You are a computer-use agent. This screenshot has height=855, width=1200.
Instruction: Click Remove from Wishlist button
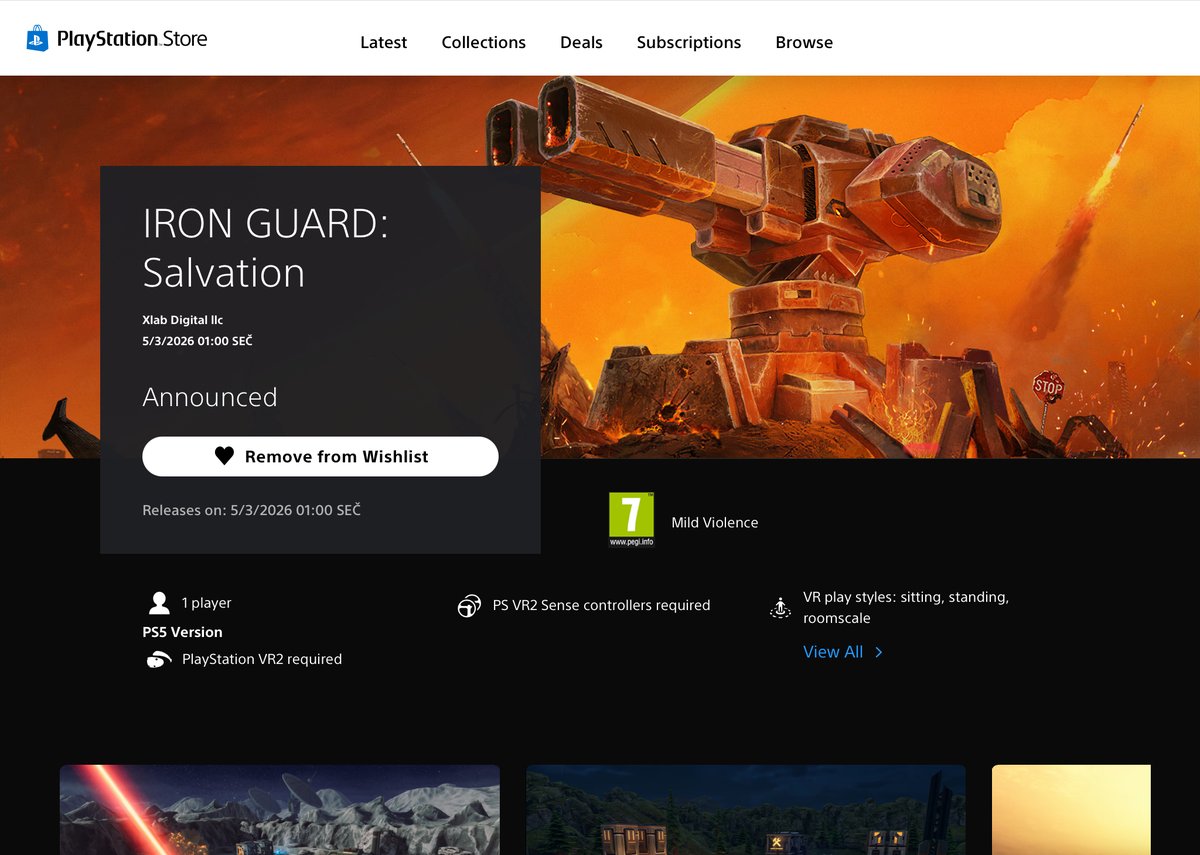320,456
